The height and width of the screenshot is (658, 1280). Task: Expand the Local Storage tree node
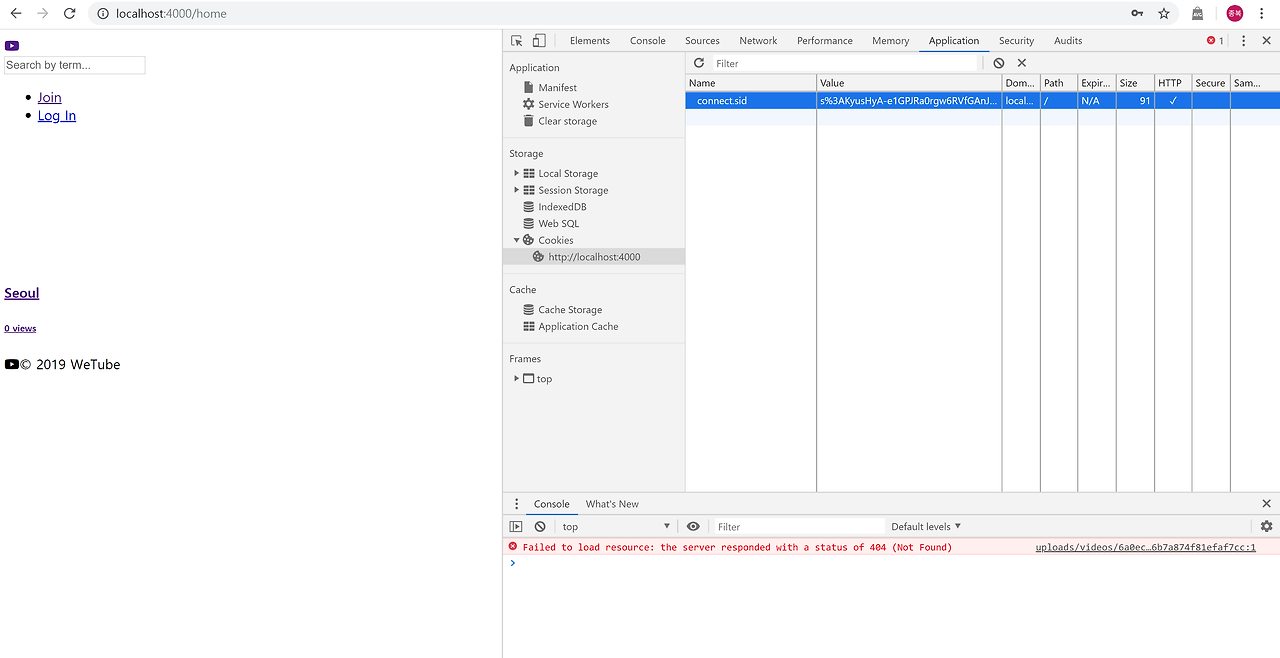(517, 174)
